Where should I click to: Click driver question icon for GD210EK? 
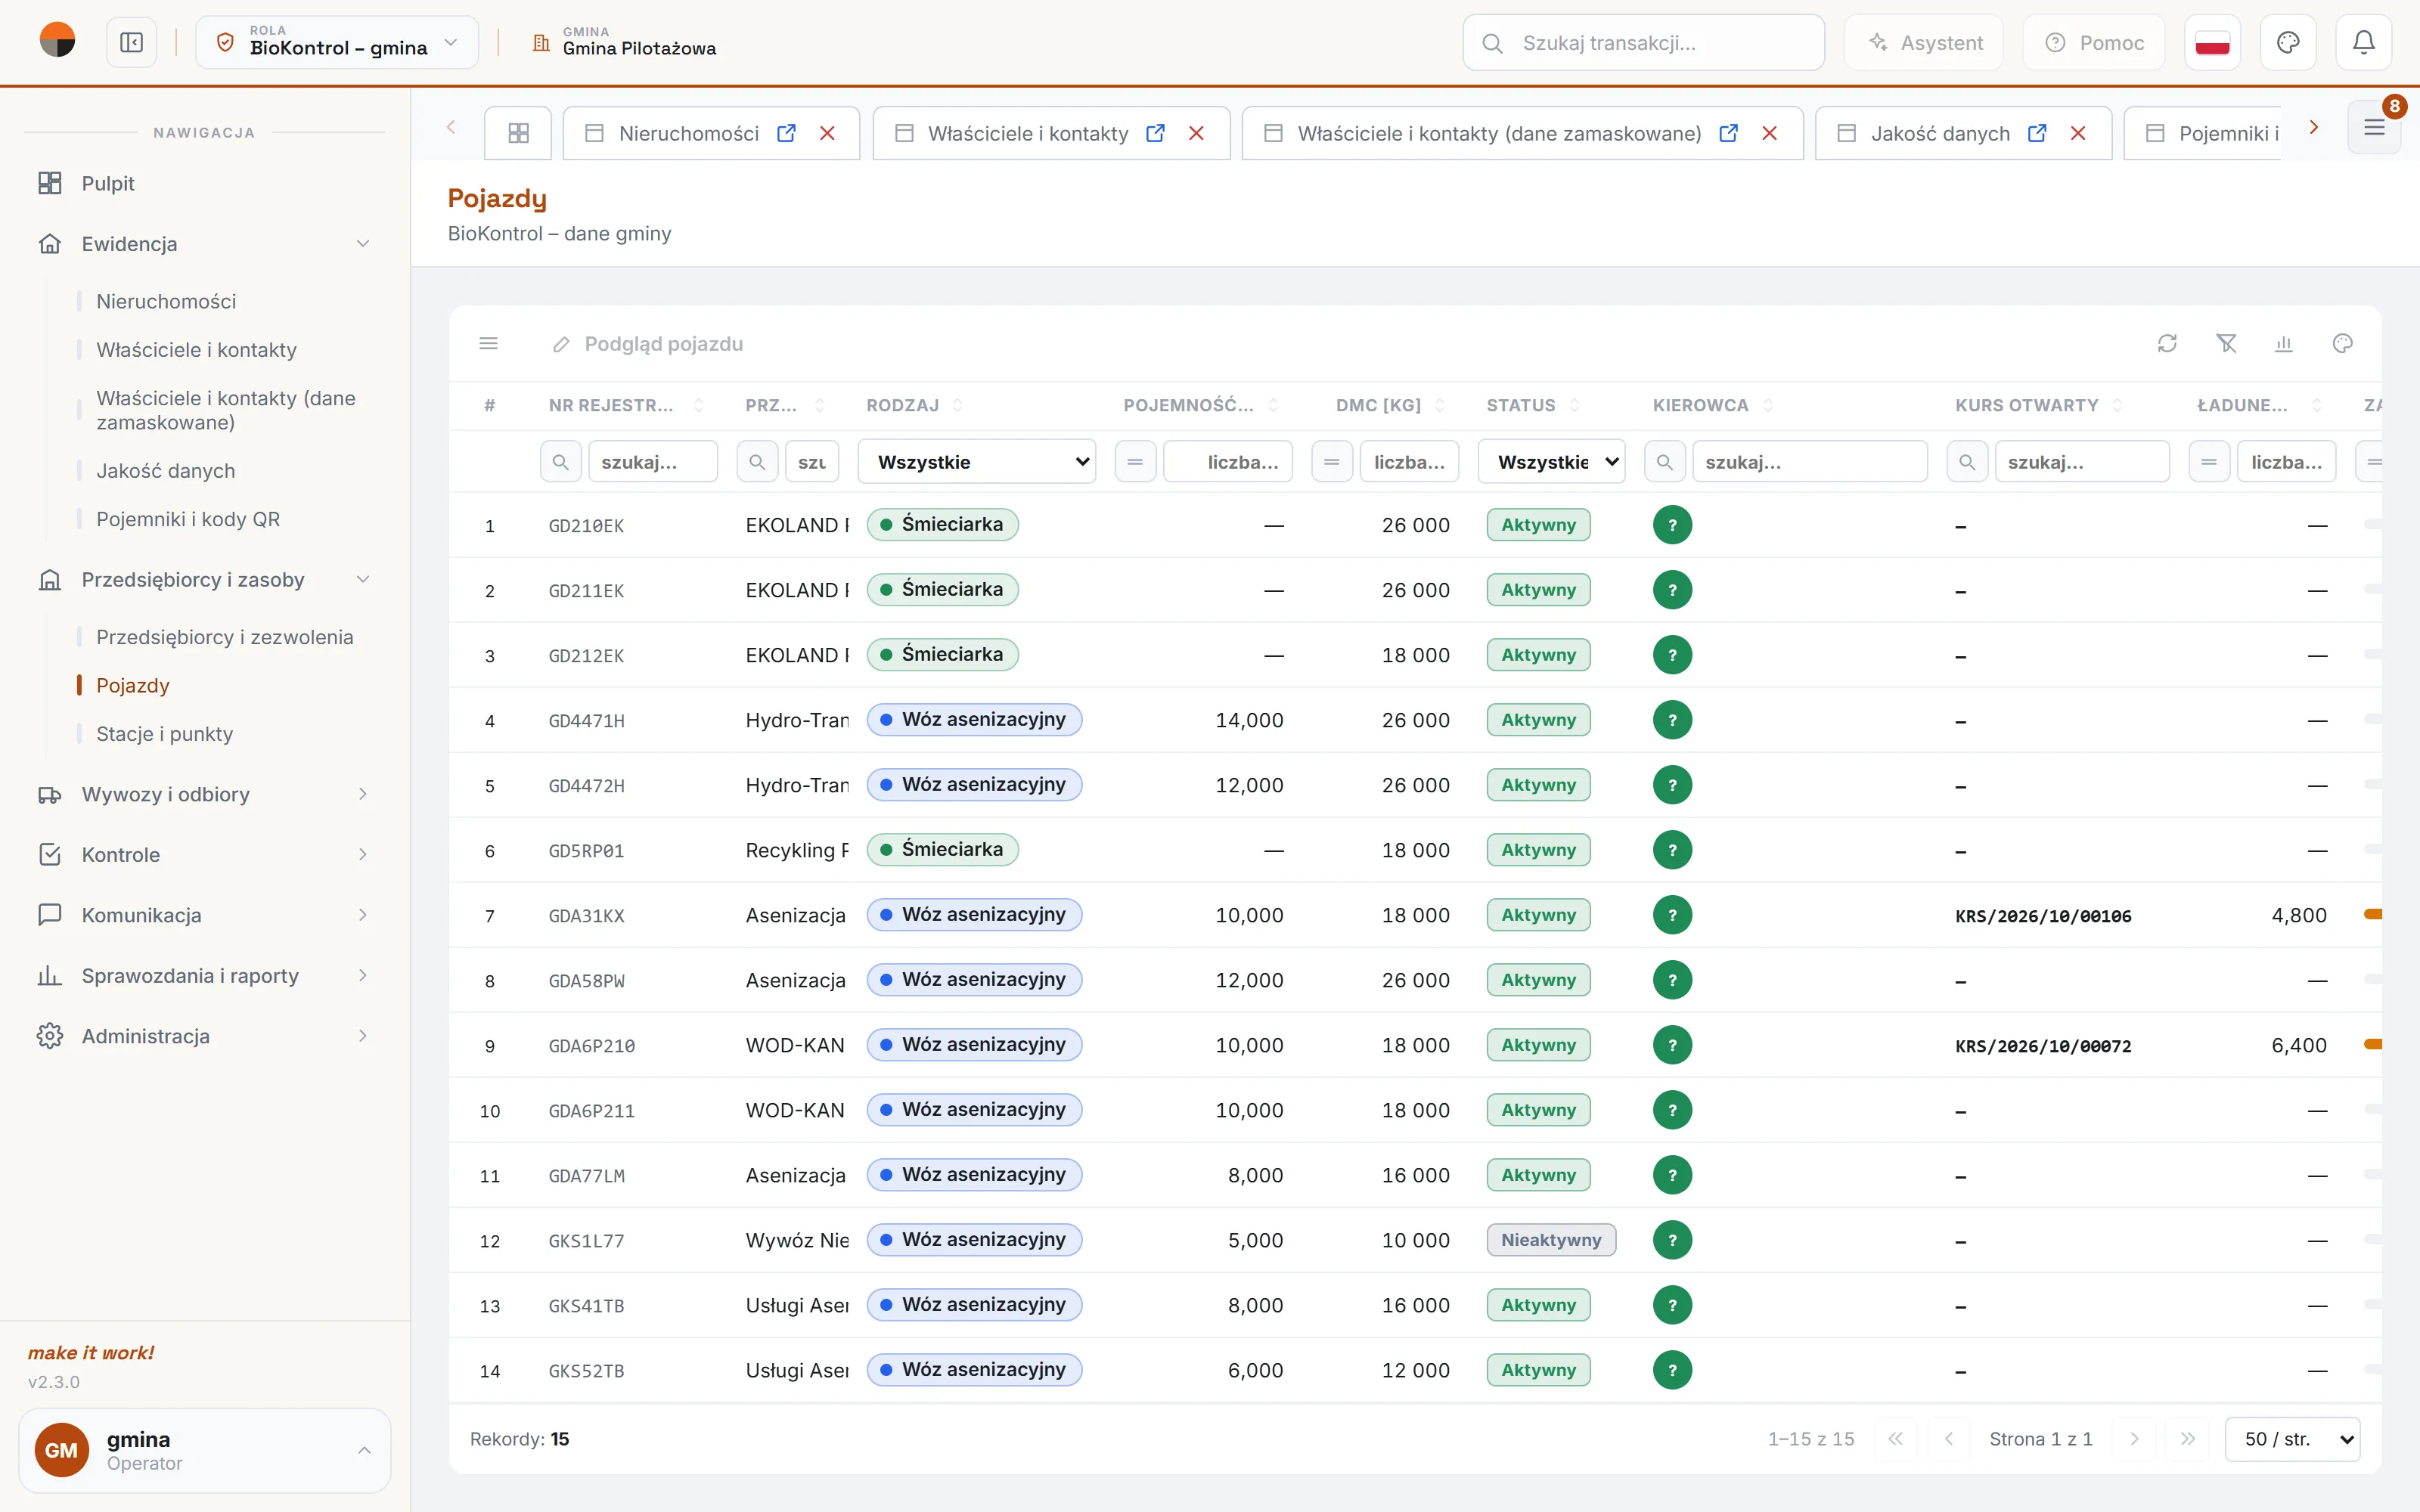click(1672, 525)
